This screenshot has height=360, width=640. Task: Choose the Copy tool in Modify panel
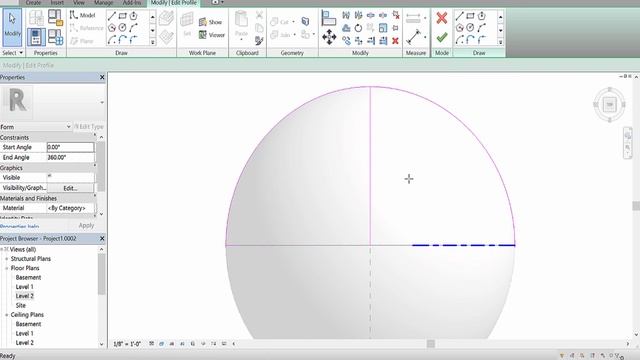(346, 40)
